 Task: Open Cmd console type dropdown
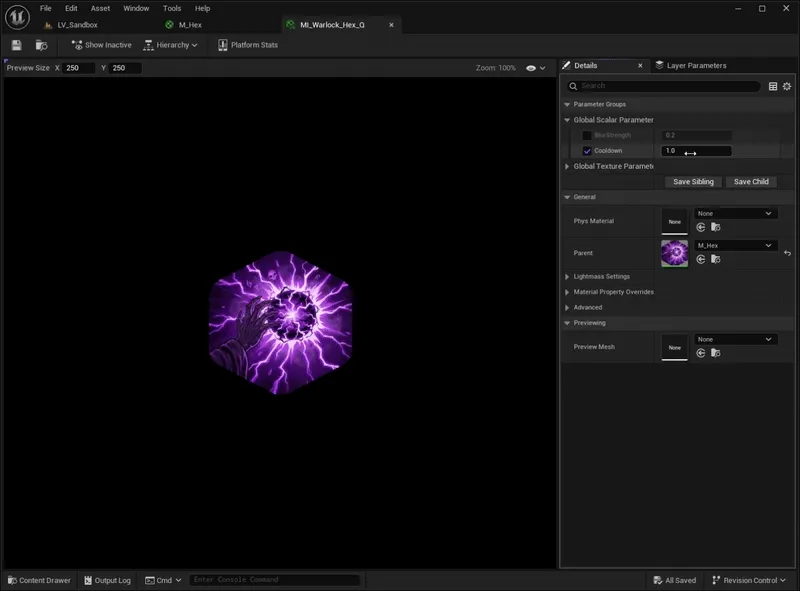pyautogui.click(x=163, y=580)
